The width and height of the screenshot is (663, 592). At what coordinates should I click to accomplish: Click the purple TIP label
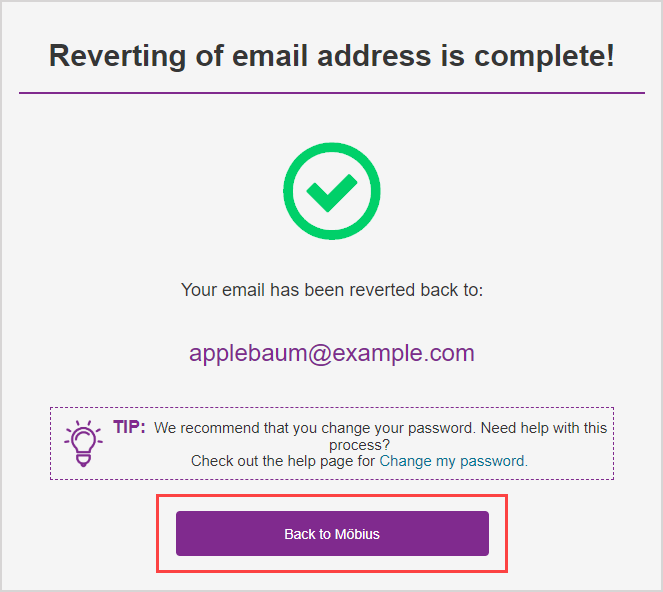click(x=129, y=427)
